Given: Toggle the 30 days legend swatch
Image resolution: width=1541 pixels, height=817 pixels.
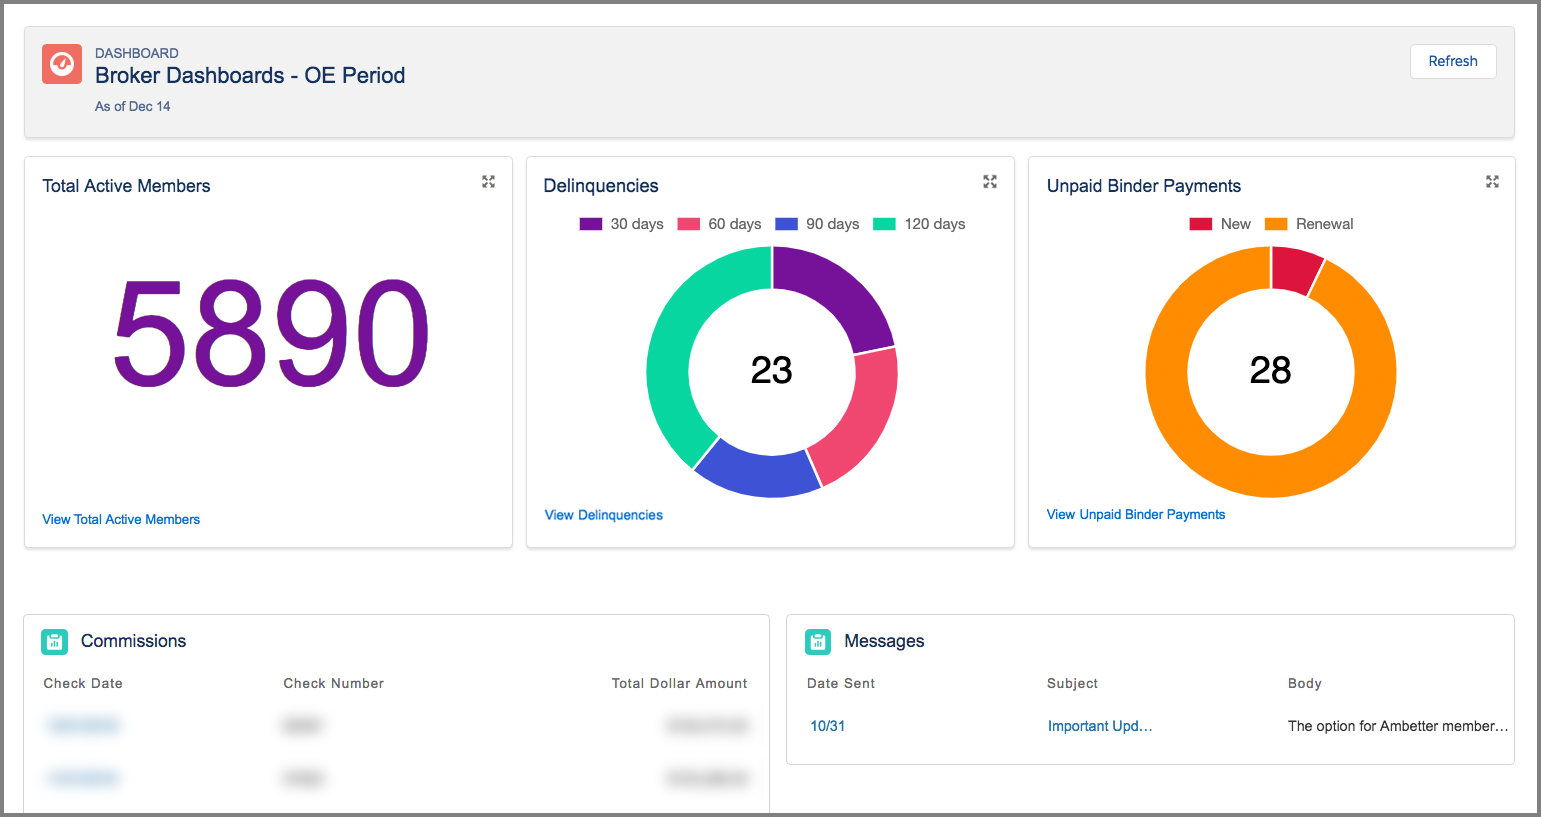Looking at the screenshot, I should (x=591, y=224).
